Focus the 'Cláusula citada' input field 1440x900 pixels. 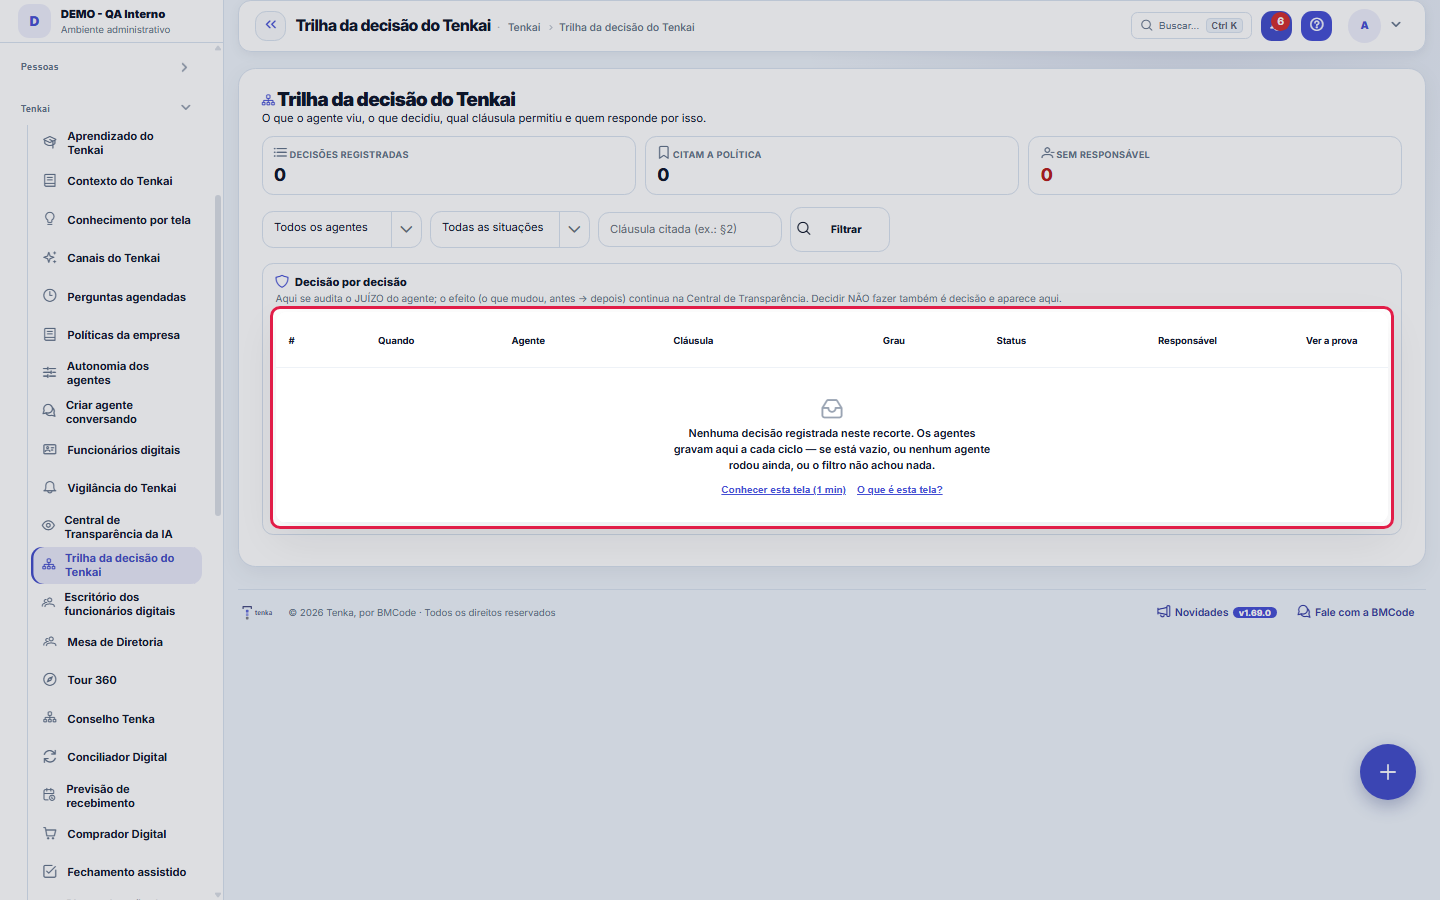[690, 229]
